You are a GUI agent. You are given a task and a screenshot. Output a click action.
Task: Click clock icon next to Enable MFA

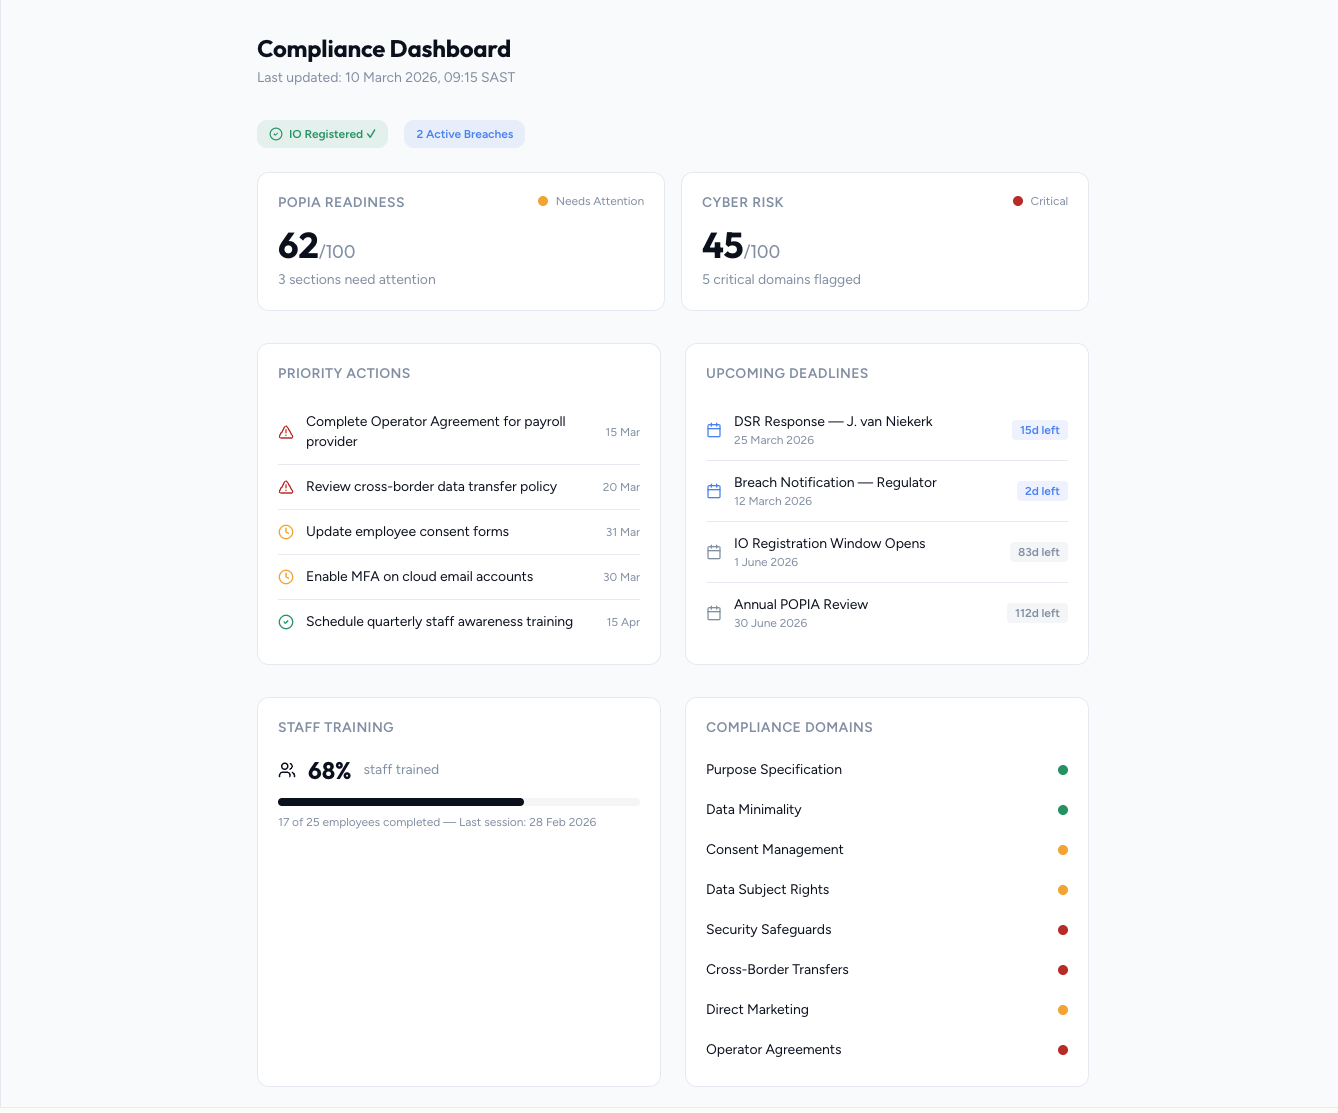[286, 577]
